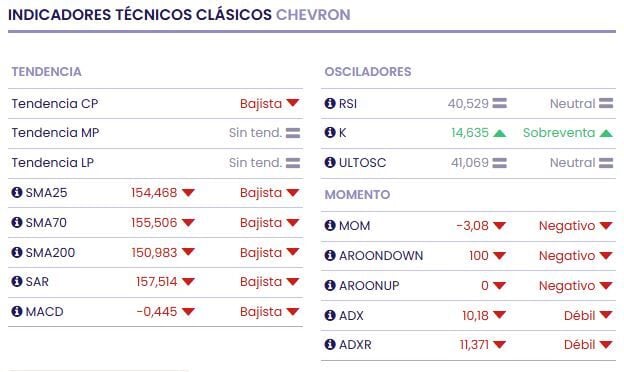Open the info icon beside RSI
Viewport: 624px width, 372px height.
(x=330, y=103)
